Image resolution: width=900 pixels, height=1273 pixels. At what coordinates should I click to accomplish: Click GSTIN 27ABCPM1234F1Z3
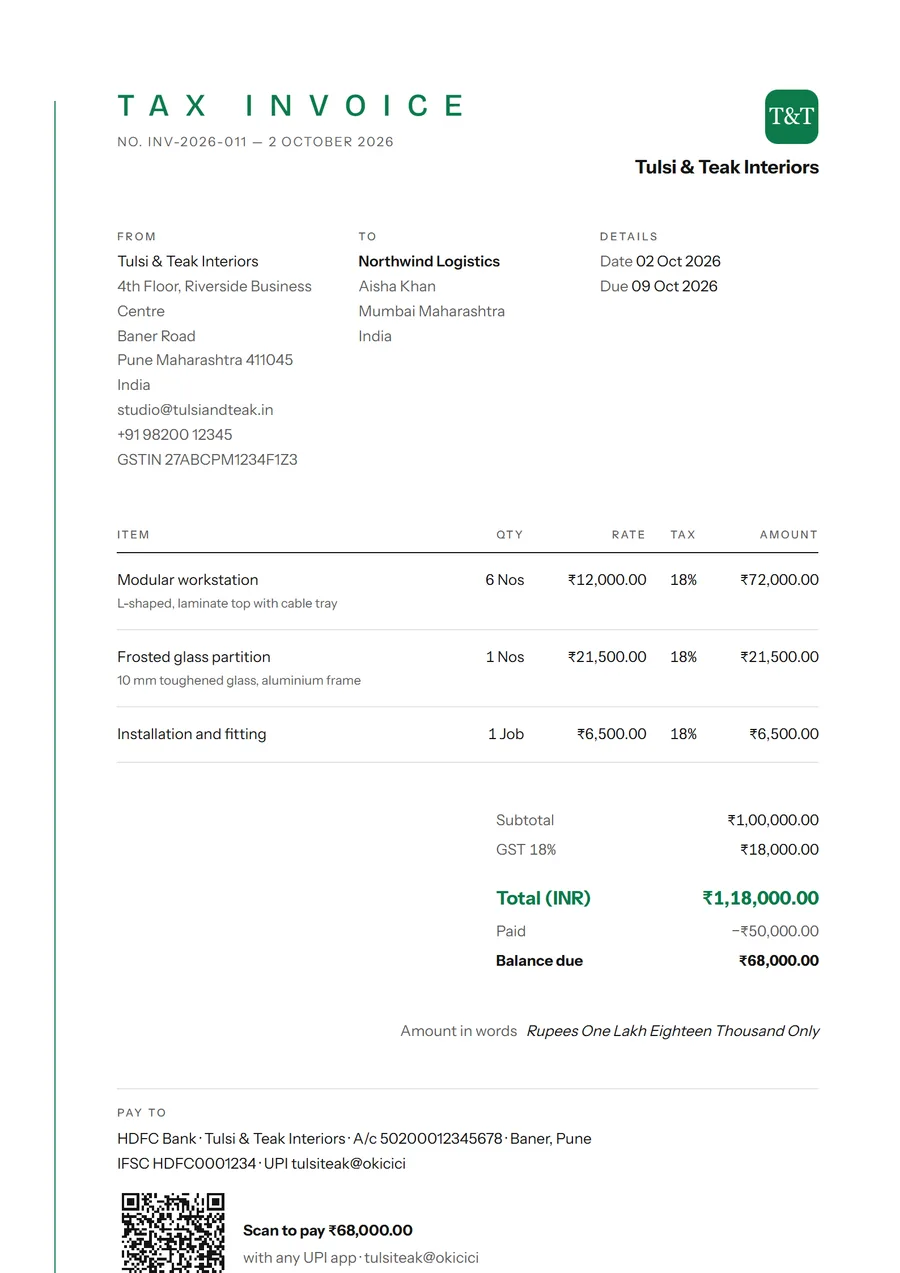207,460
